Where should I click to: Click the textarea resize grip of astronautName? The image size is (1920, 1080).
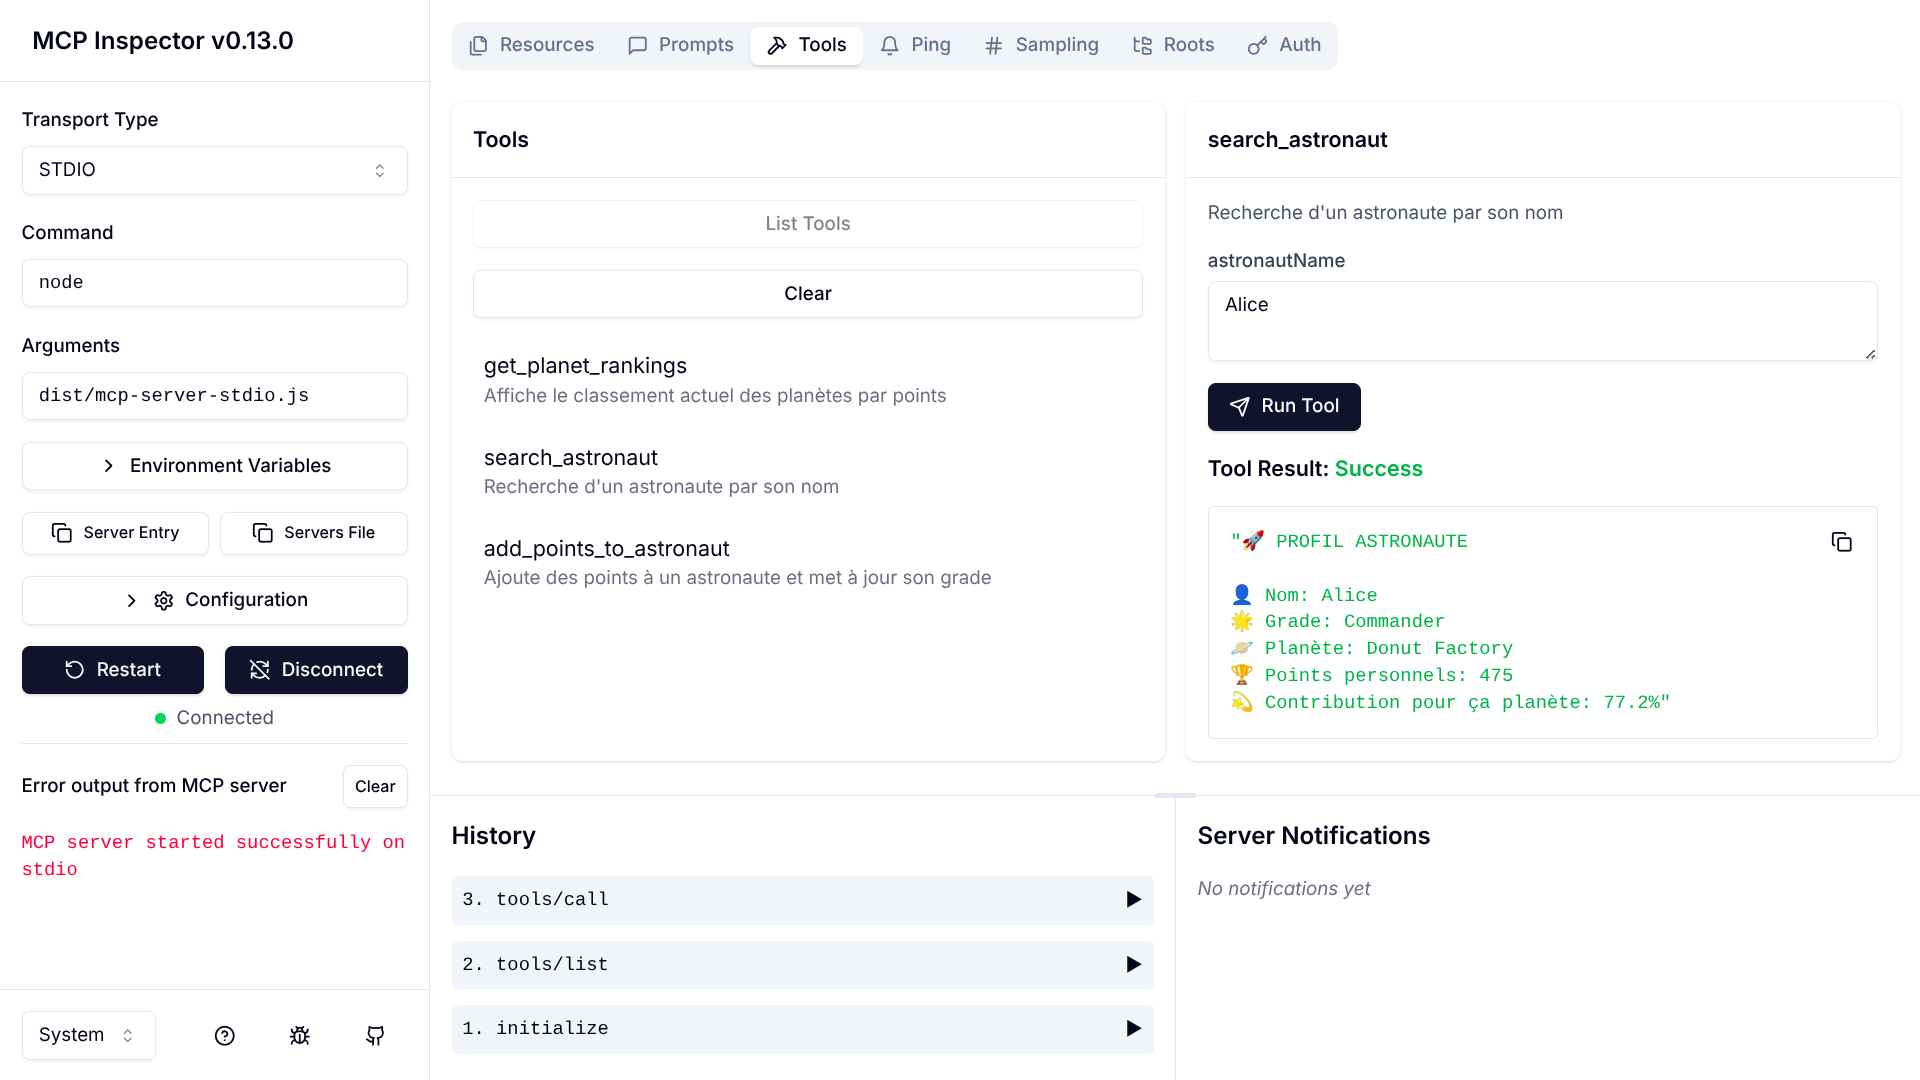1870,353
